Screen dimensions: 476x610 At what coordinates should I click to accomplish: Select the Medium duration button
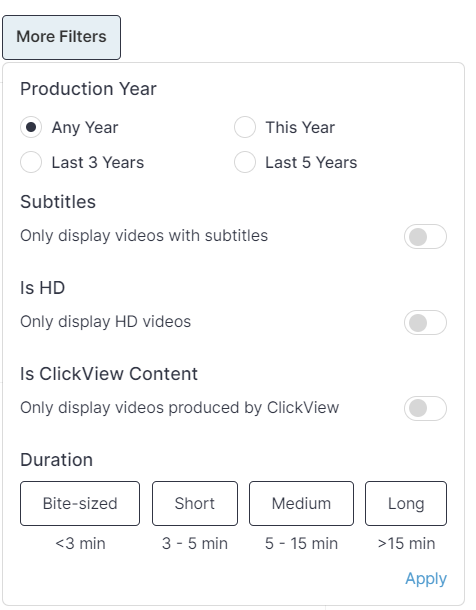(x=301, y=503)
